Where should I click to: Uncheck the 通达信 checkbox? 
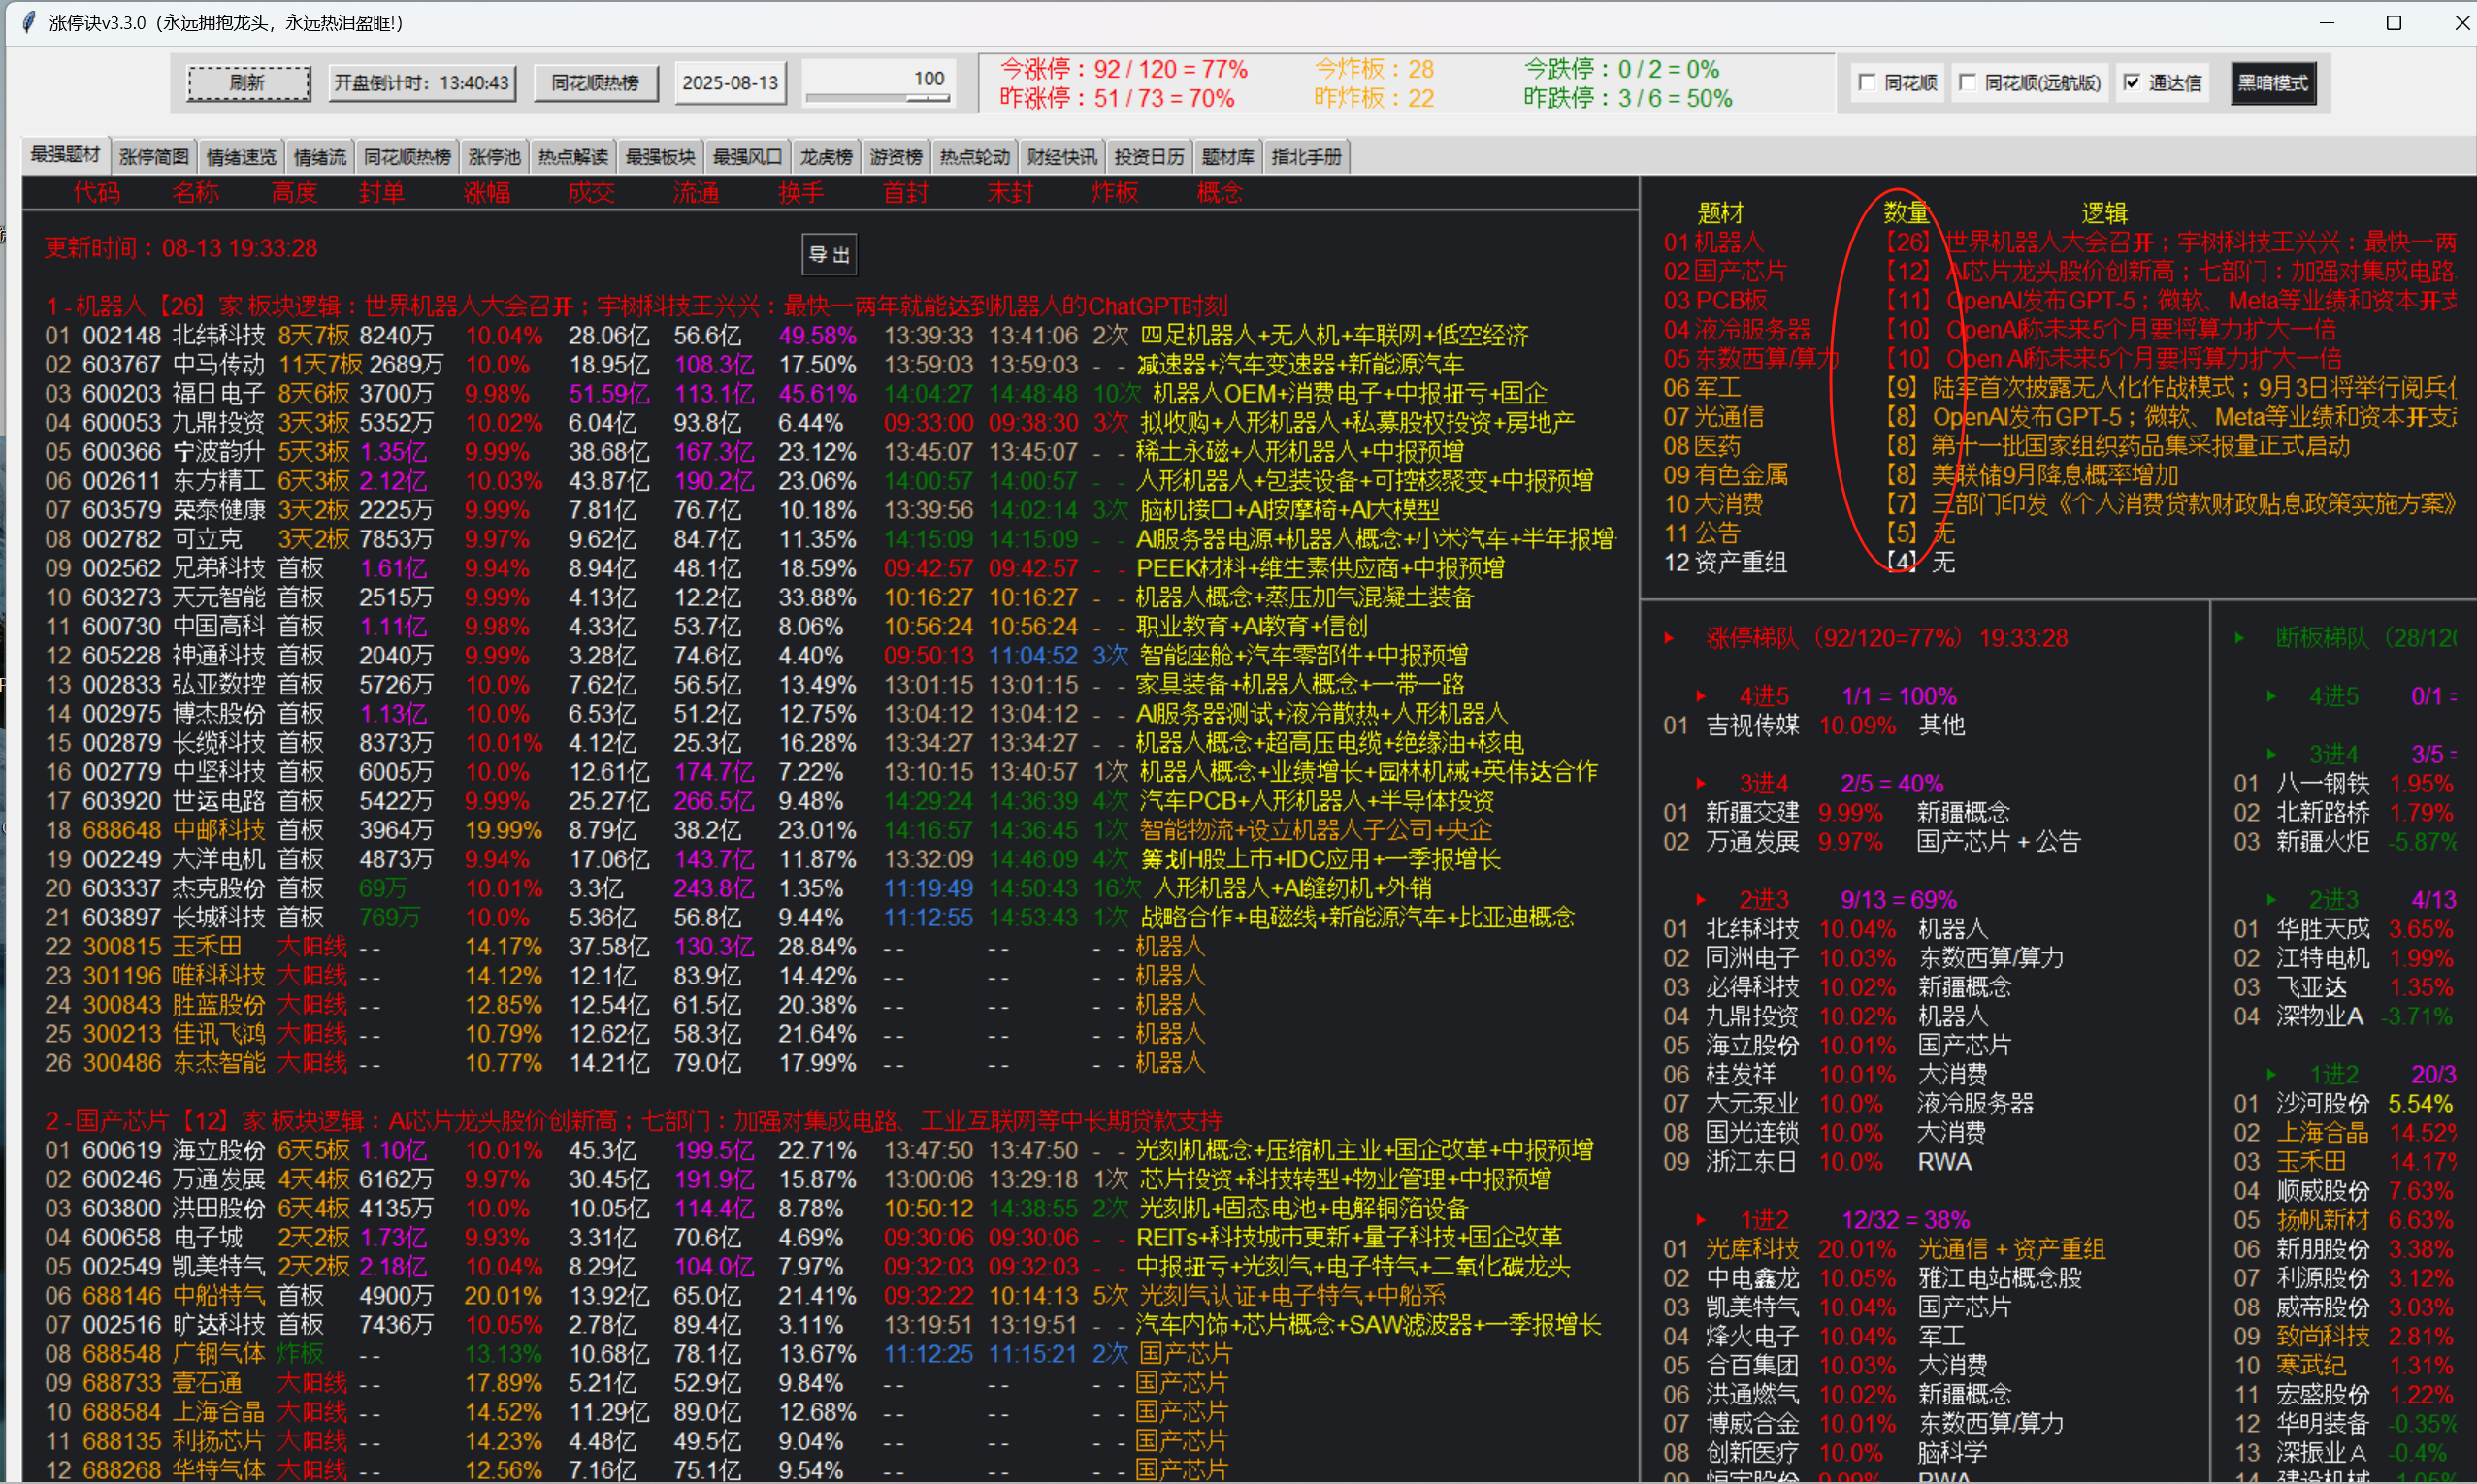click(2132, 83)
